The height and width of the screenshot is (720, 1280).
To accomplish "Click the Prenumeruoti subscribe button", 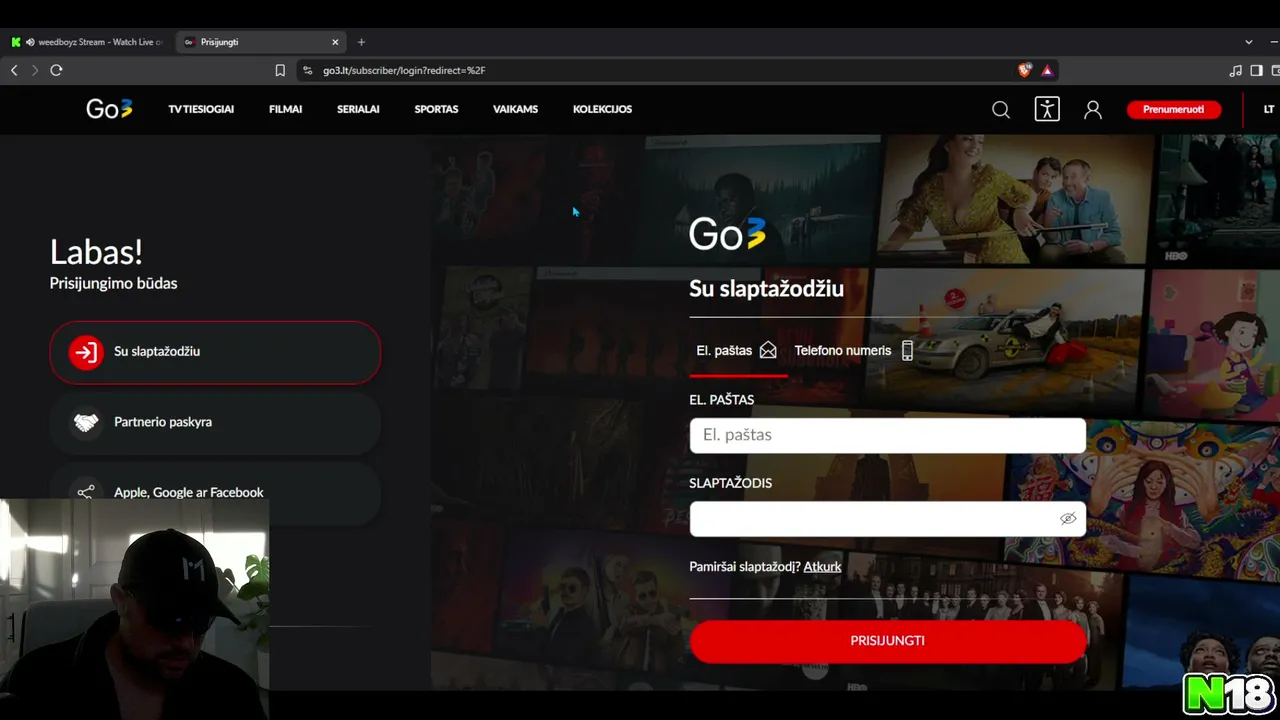I will (1174, 109).
